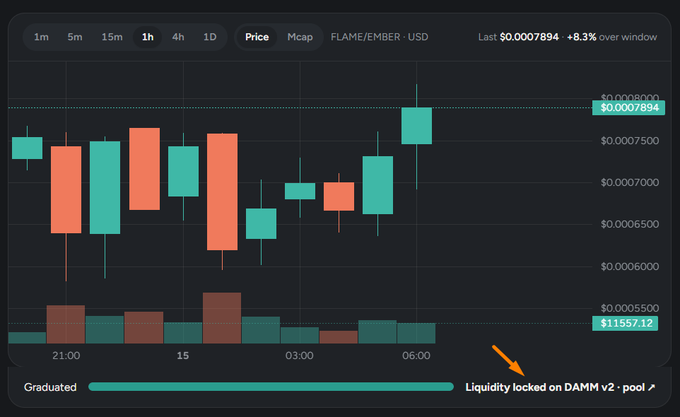Click the $0.0005500 axis label
Viewport: 680px width, 417px height.
coord(630,308)
